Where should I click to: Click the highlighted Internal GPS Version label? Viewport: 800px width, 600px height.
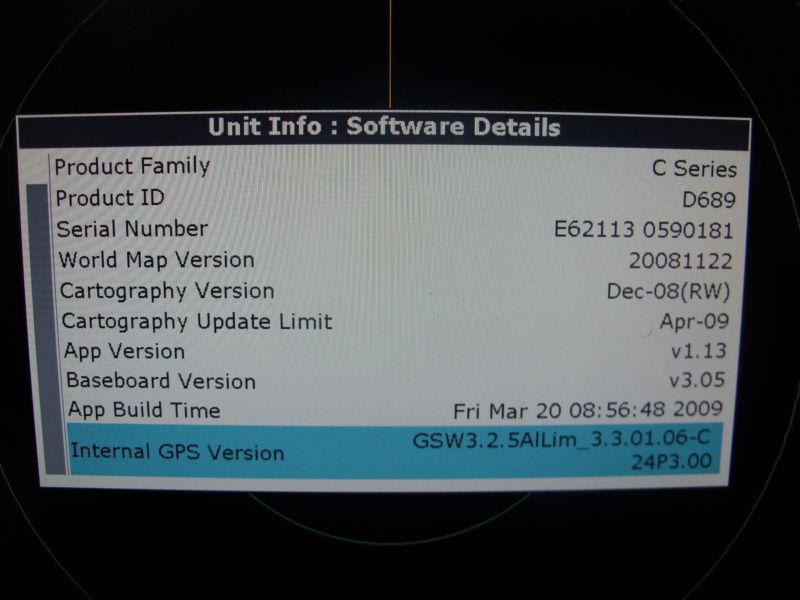pyautogui.click(x=177, y=452)
